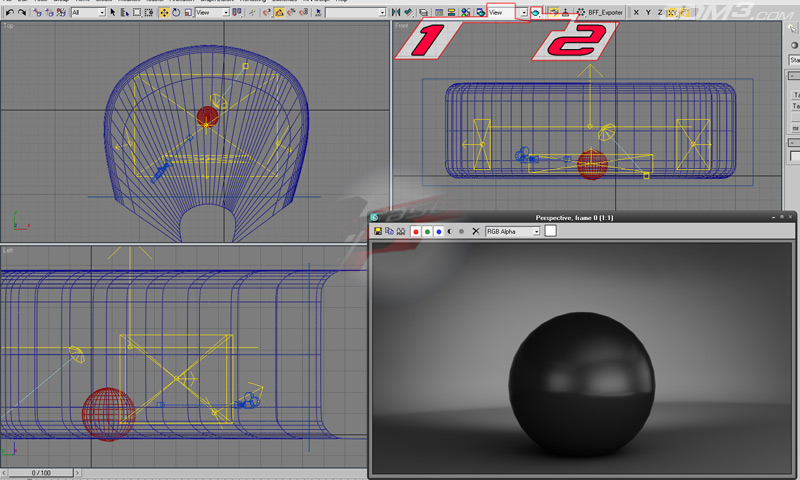This screenshot has width=800, height=480.
Task: Activate the Select and Move tool
Action: 164,12
